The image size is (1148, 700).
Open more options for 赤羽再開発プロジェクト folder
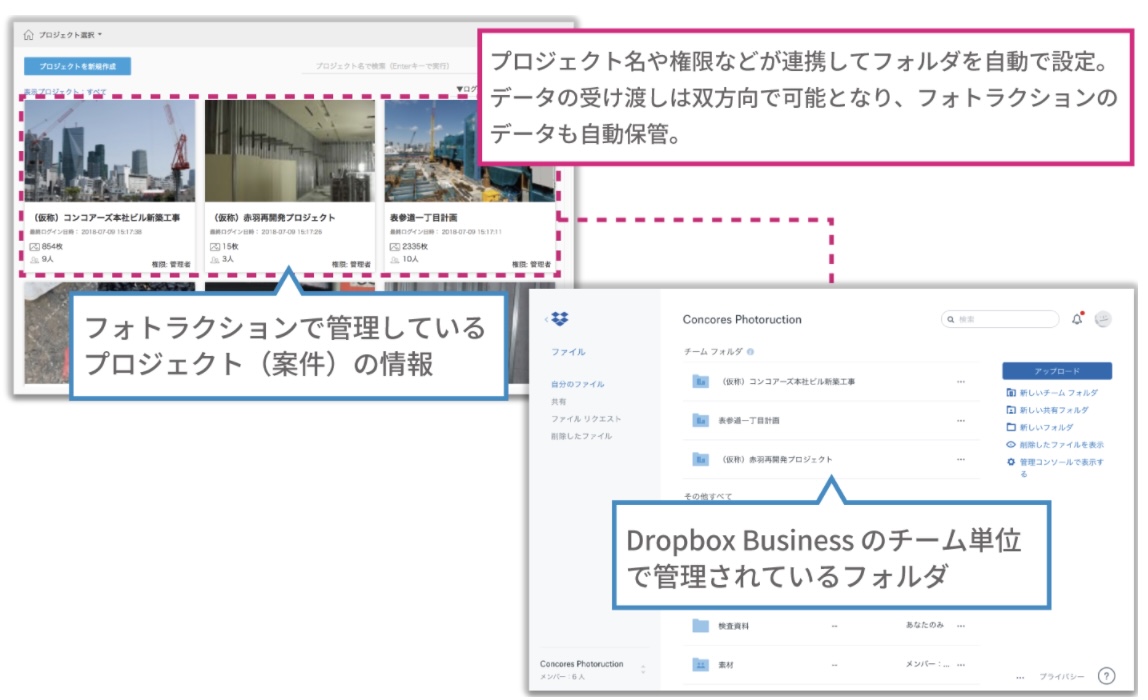961,459
